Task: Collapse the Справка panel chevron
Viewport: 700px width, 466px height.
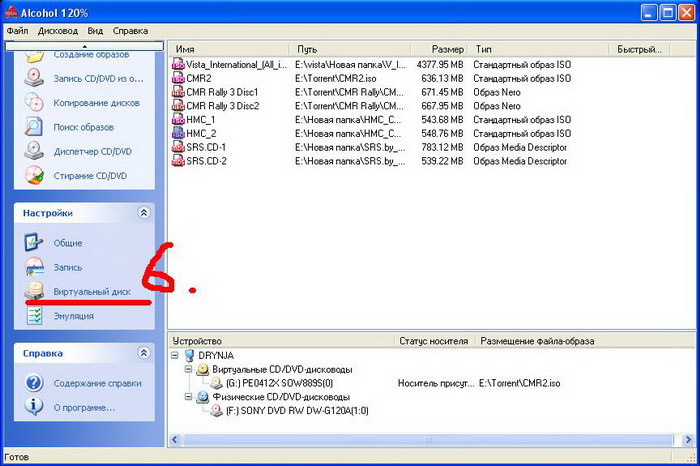Action: 144,353
